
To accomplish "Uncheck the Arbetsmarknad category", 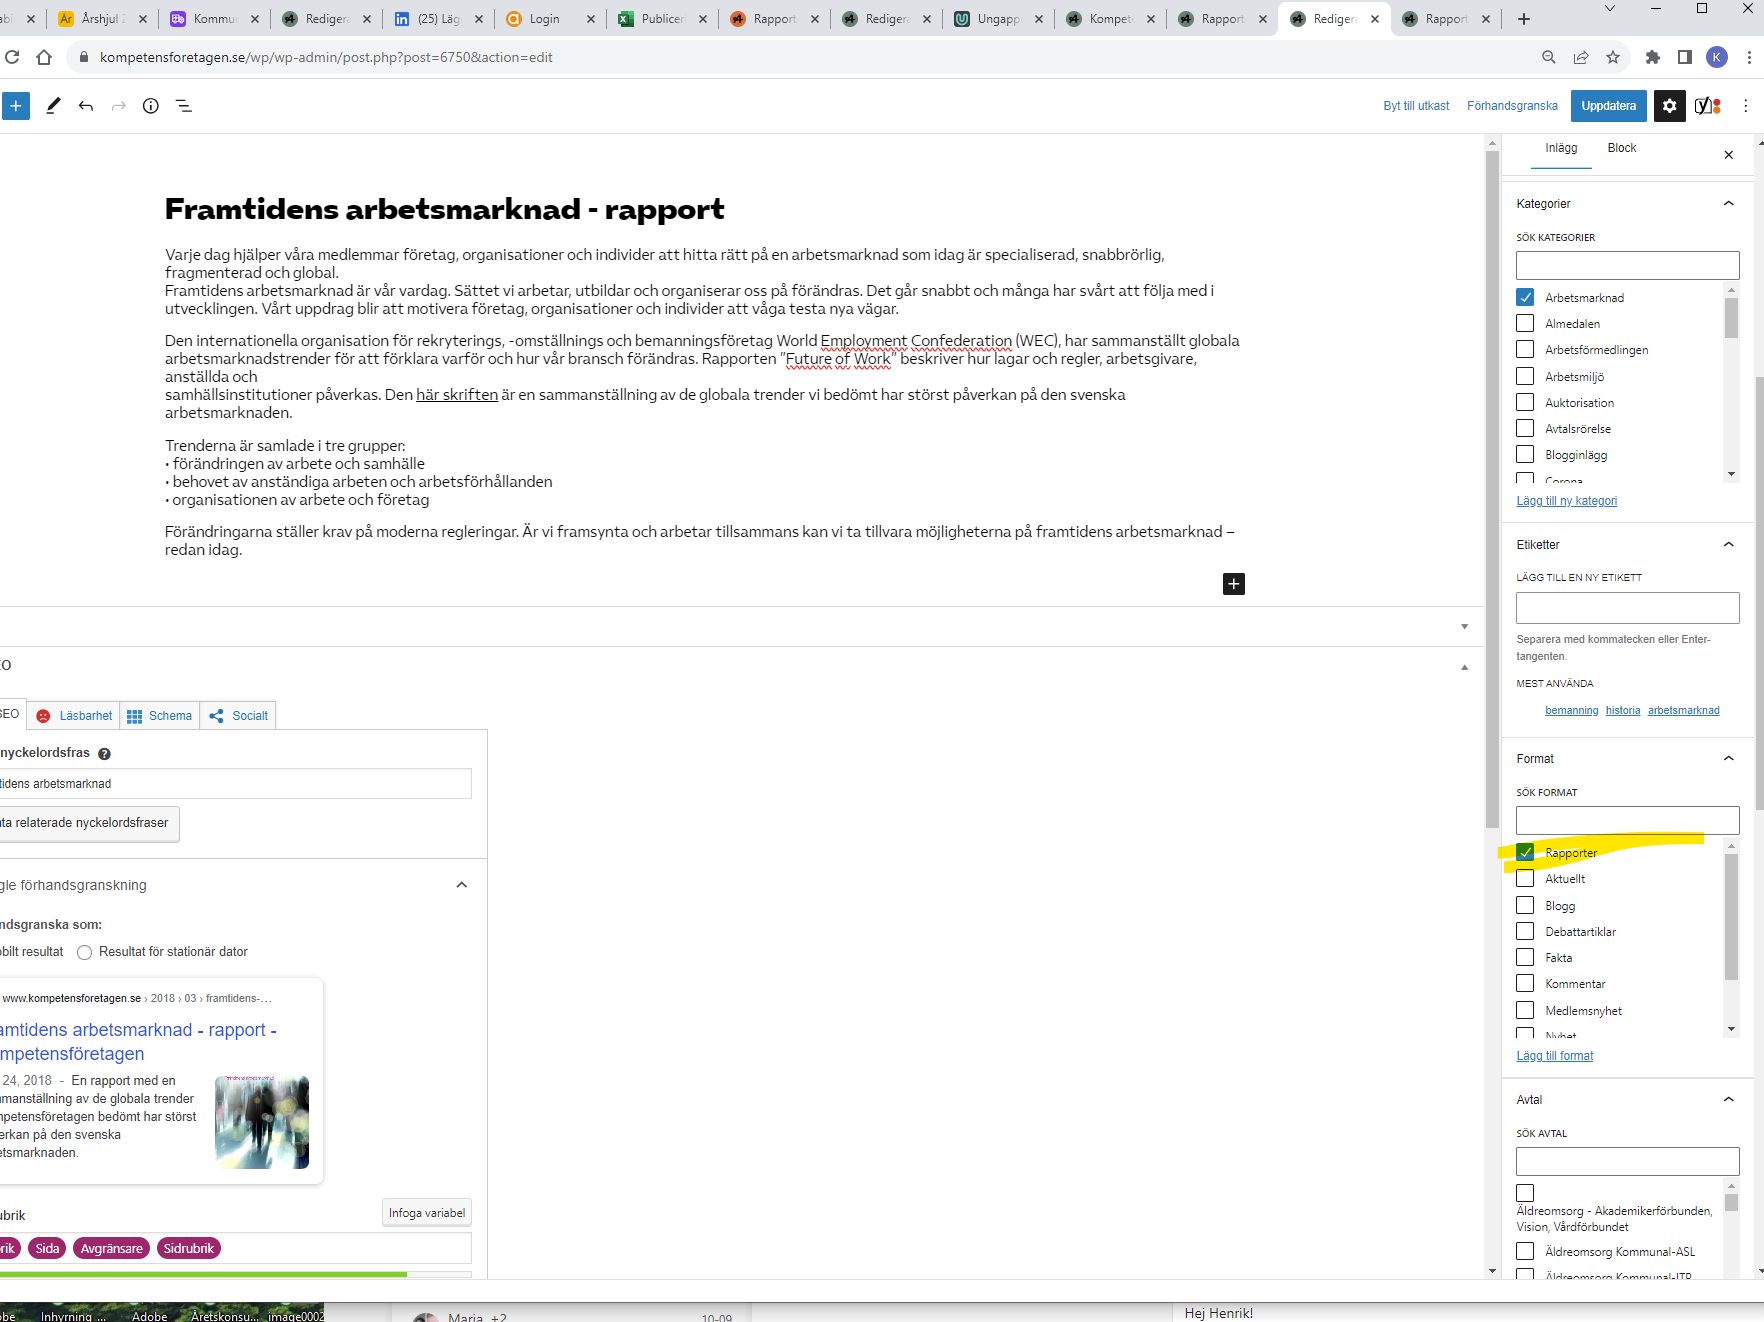I will pyautogui.click(x=1525, y=297).
